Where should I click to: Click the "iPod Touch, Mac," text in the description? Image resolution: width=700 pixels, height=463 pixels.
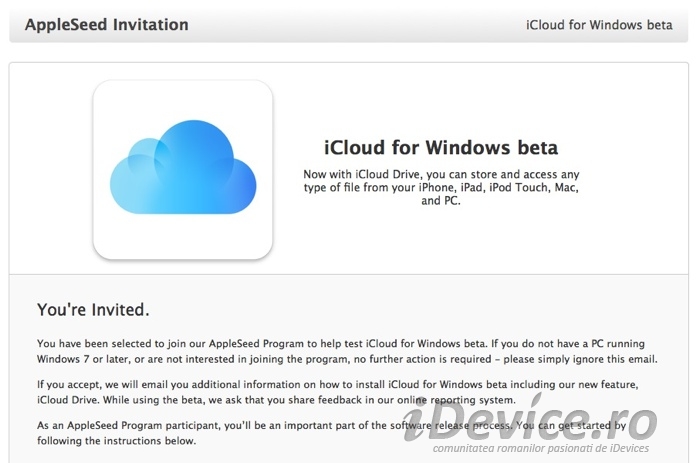click(534, 188)
